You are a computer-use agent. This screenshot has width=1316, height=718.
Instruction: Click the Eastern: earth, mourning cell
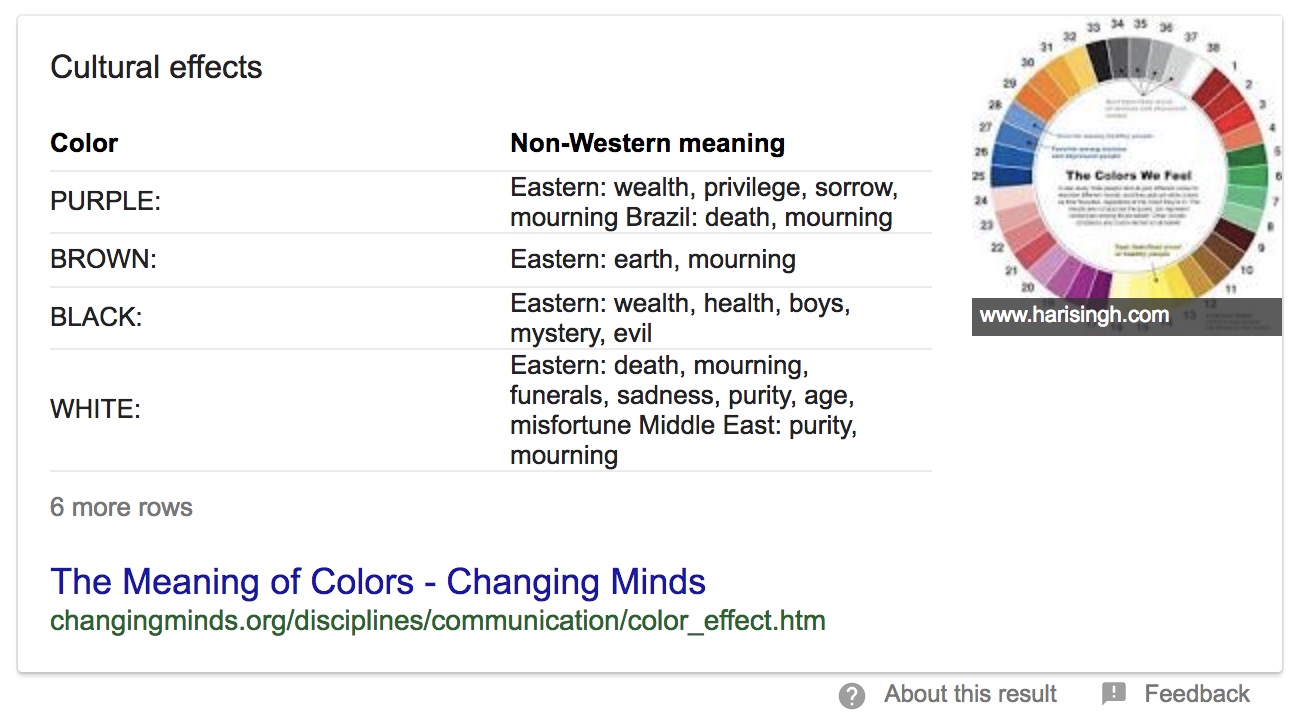coord(653,260)
